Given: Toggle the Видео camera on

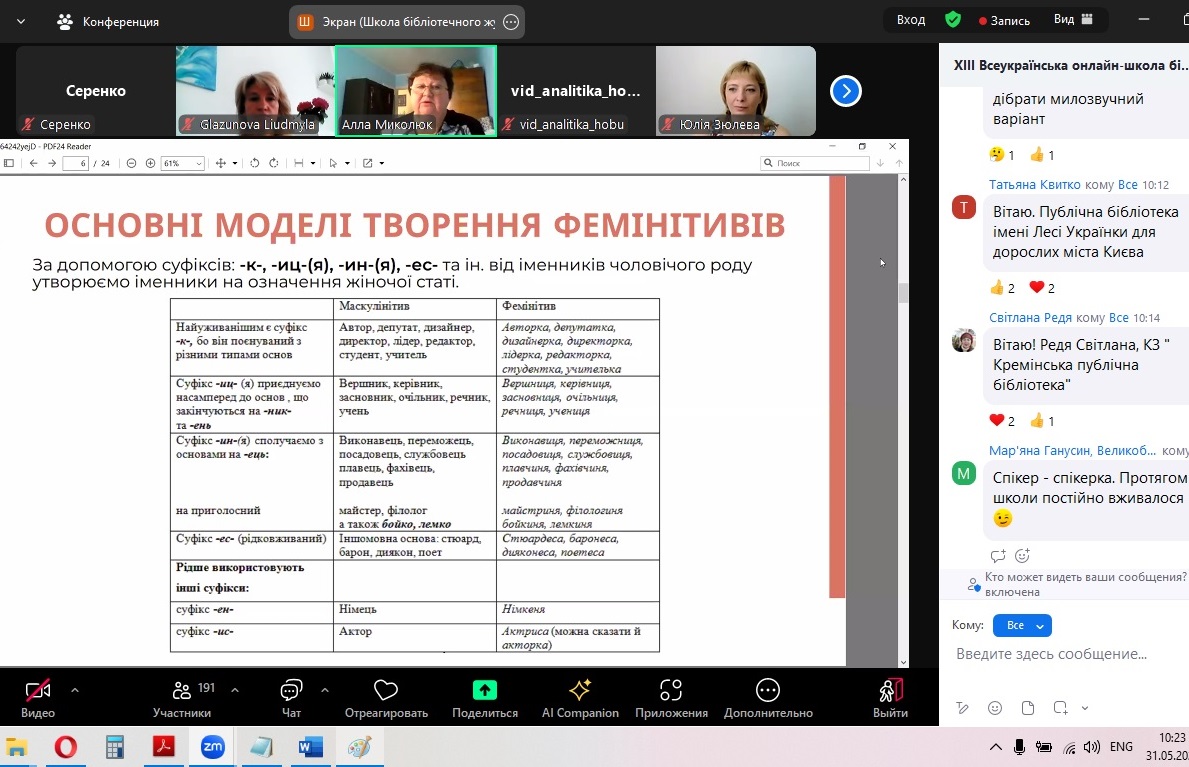Looking at the screenshot, I should [38, 690].
